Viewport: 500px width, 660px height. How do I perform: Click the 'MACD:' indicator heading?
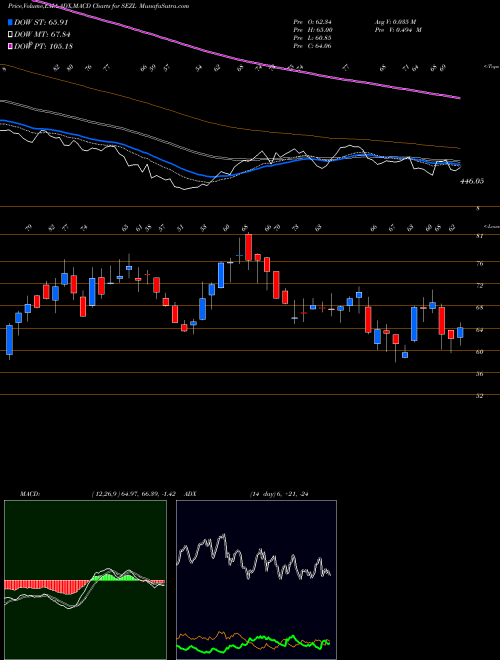(x=30, y=494)
